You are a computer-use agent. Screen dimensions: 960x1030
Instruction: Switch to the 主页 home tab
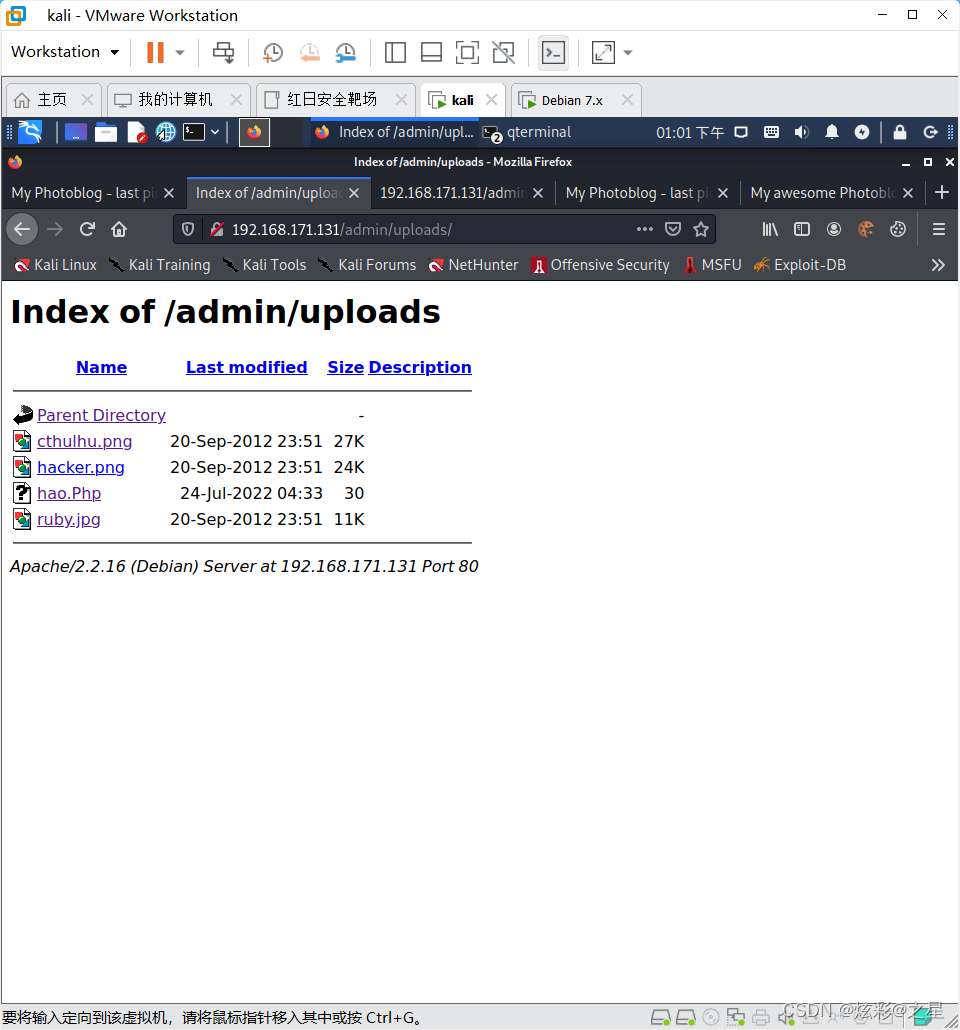(53, 100)
